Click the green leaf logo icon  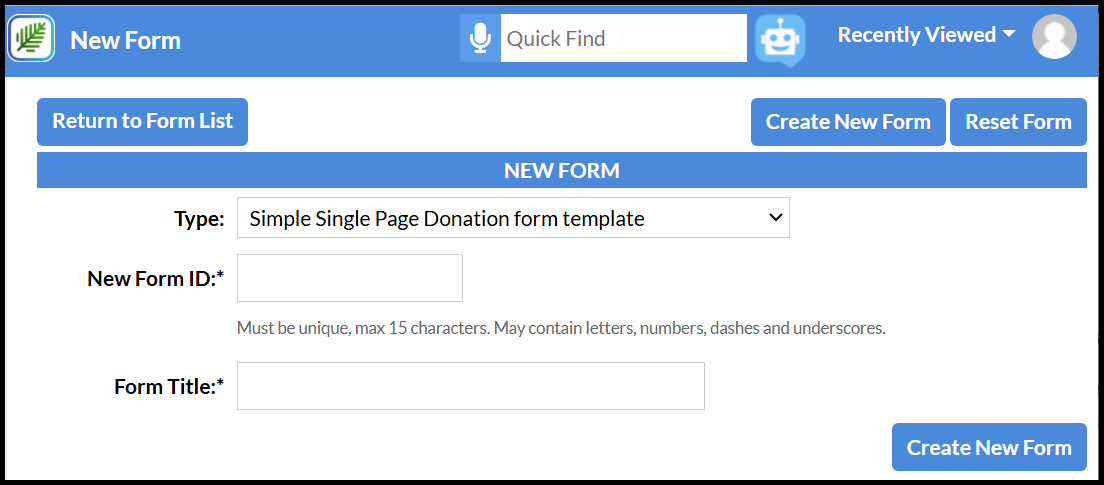[31, 38]
